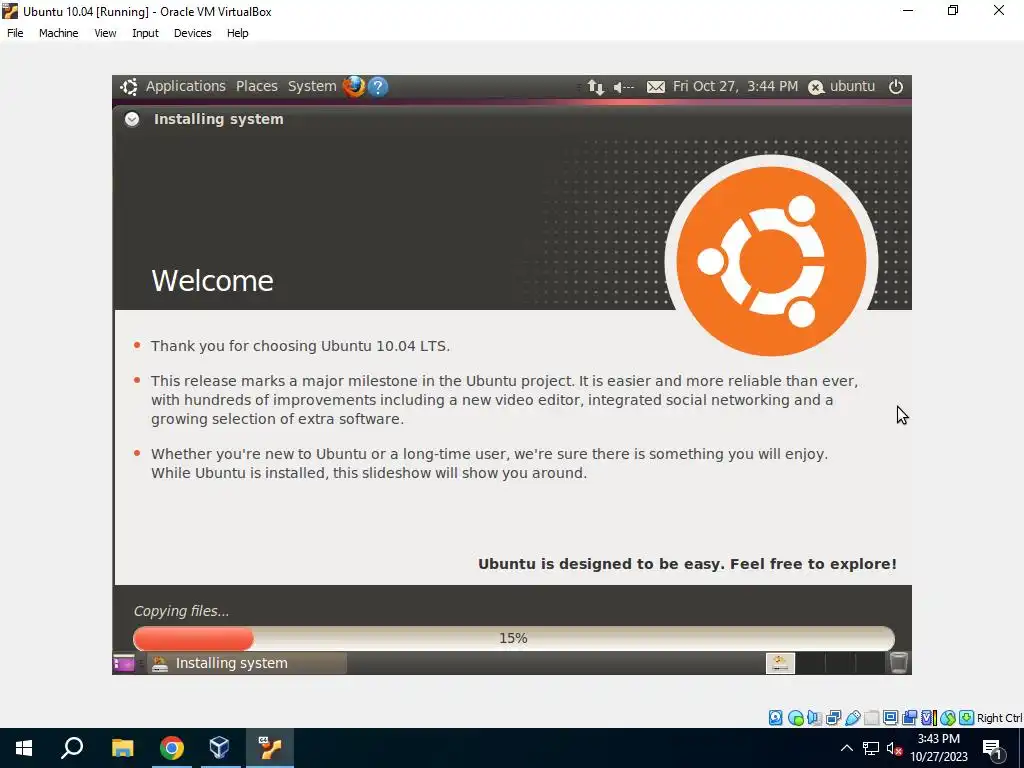Click the Welcome slideshow heading
The width and height of the screenshot is (1024, 768).
[x=212, y=281]
